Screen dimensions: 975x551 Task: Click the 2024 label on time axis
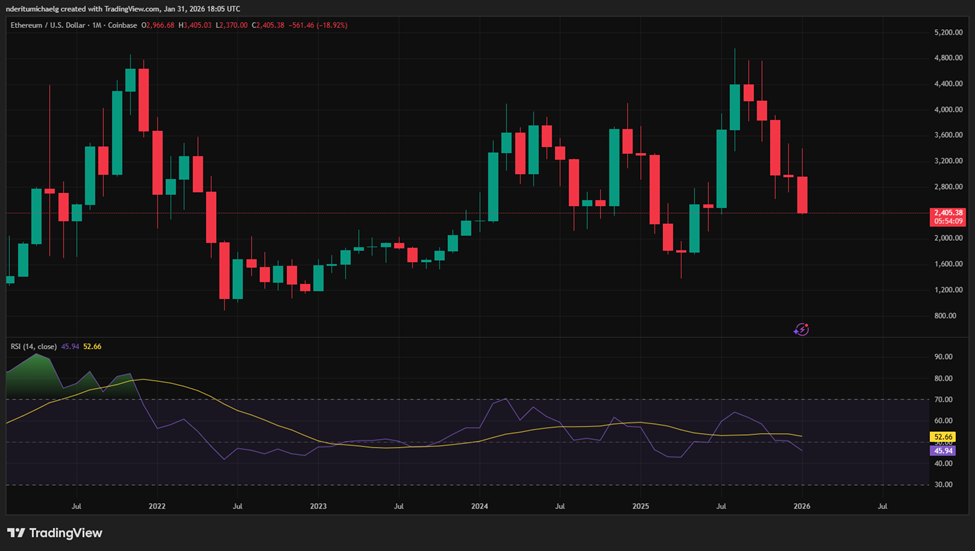(x=479, y=506)
